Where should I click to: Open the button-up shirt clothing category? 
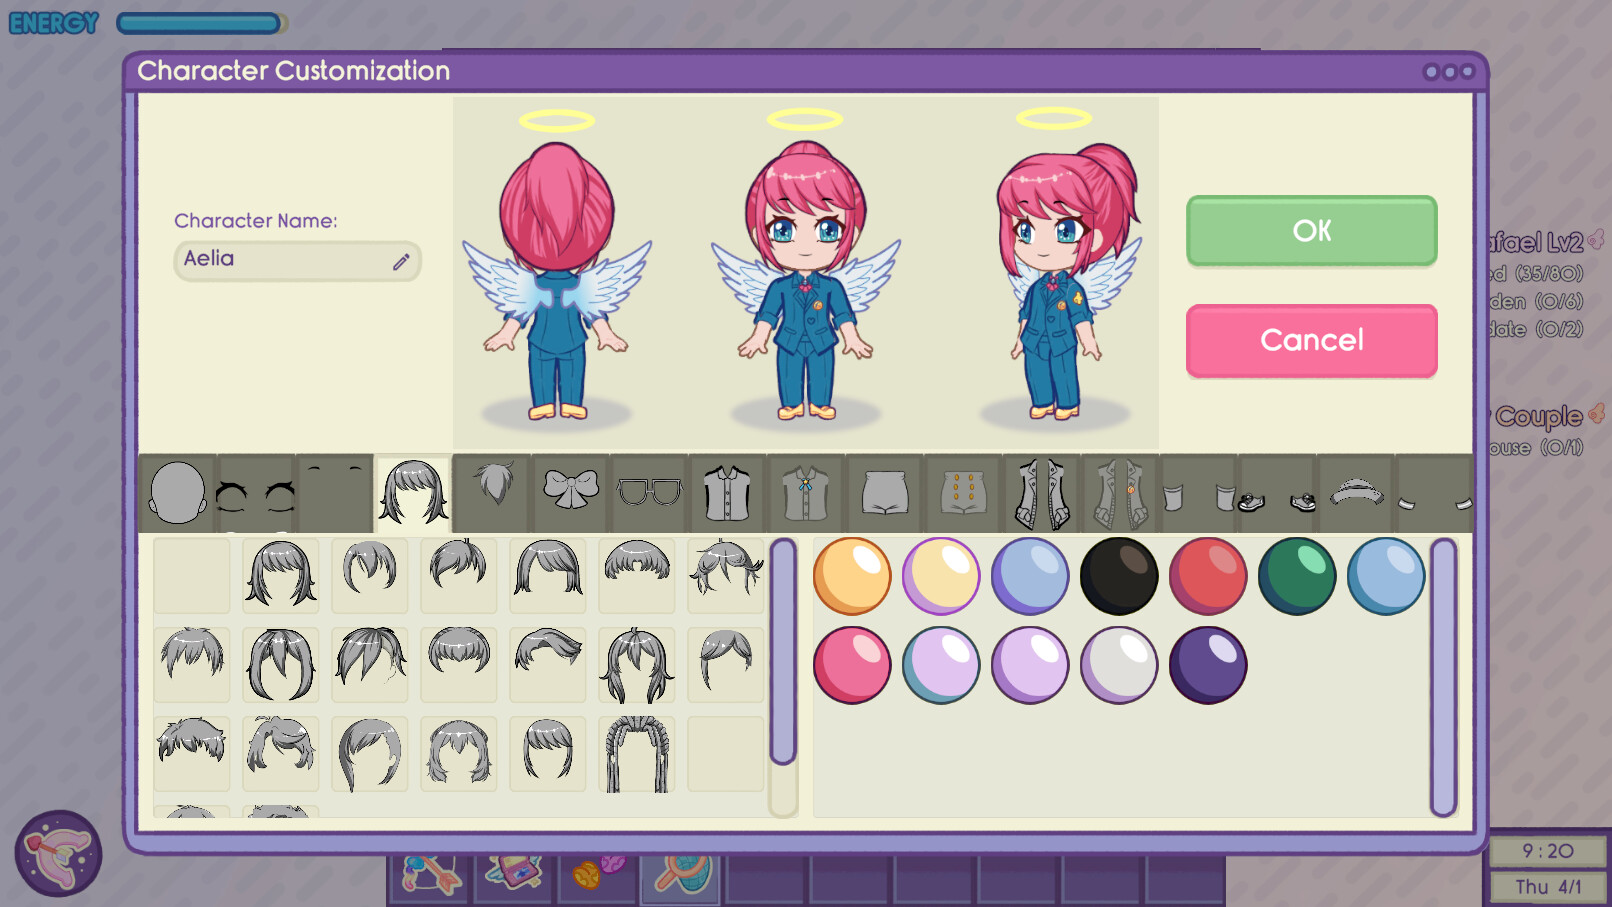tap(727, 490)
